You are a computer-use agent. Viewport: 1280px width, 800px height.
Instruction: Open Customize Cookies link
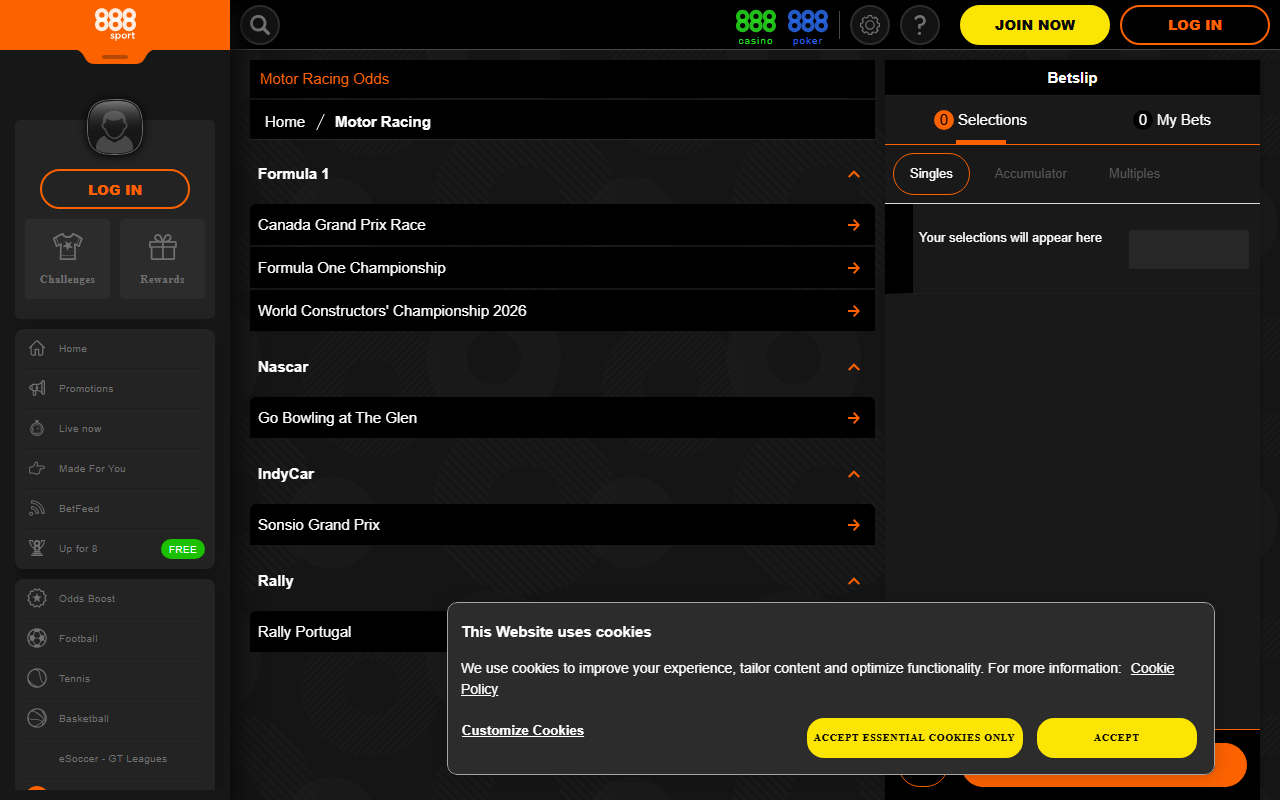click(523, 731)
